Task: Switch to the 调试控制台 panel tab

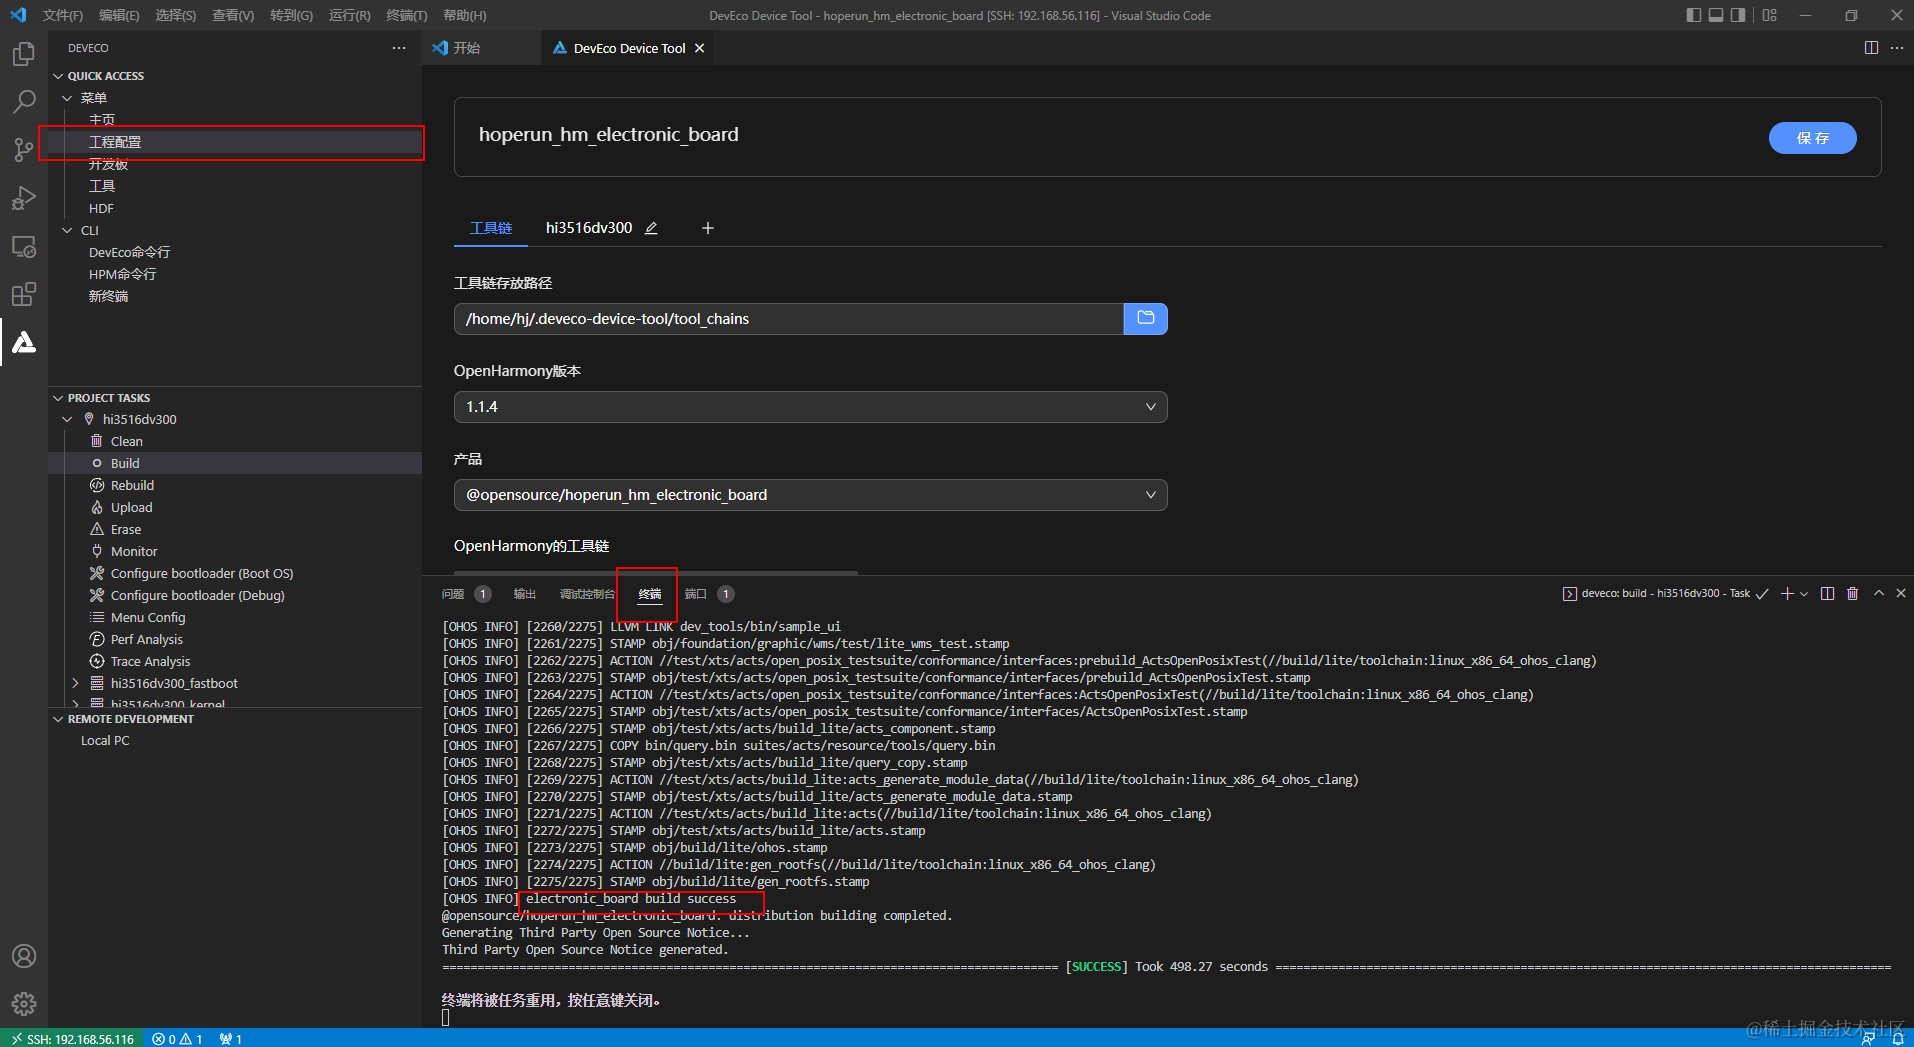Action: click(587, 594)
